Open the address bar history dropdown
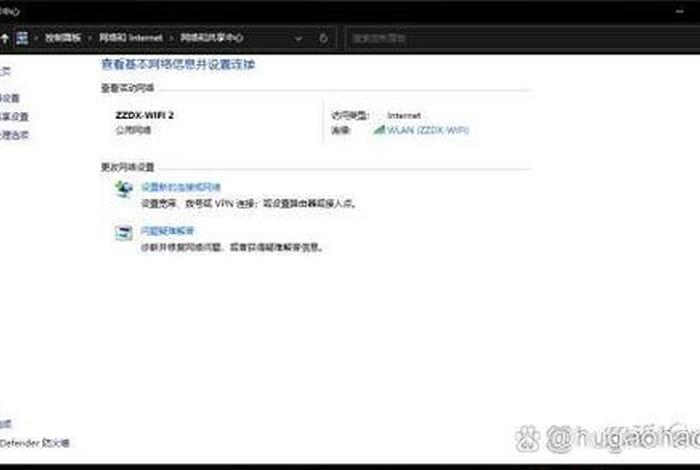 pyautogui.click(x=298, y=38)
